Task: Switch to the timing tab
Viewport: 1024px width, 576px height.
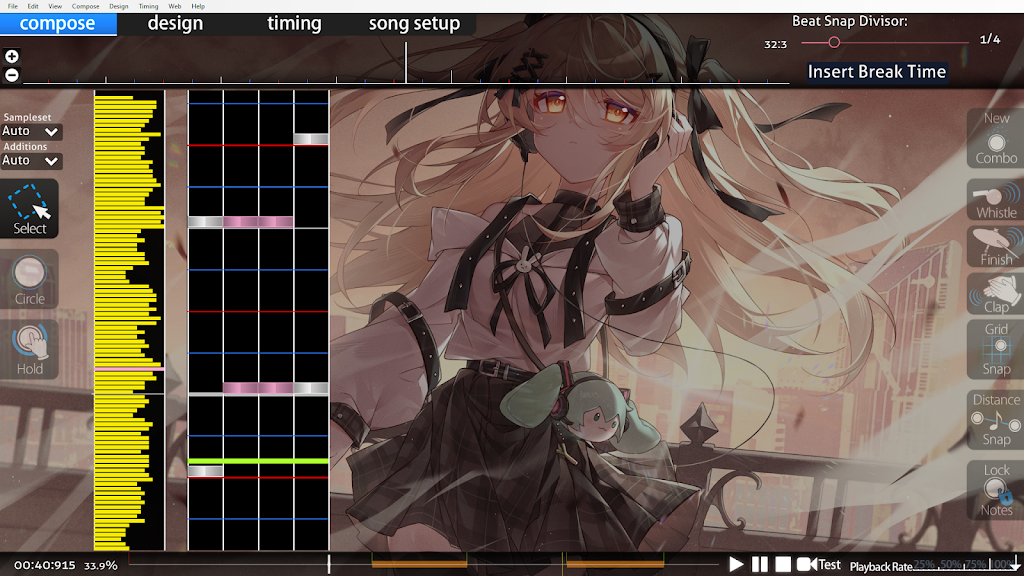Action: tap(294, 23)
